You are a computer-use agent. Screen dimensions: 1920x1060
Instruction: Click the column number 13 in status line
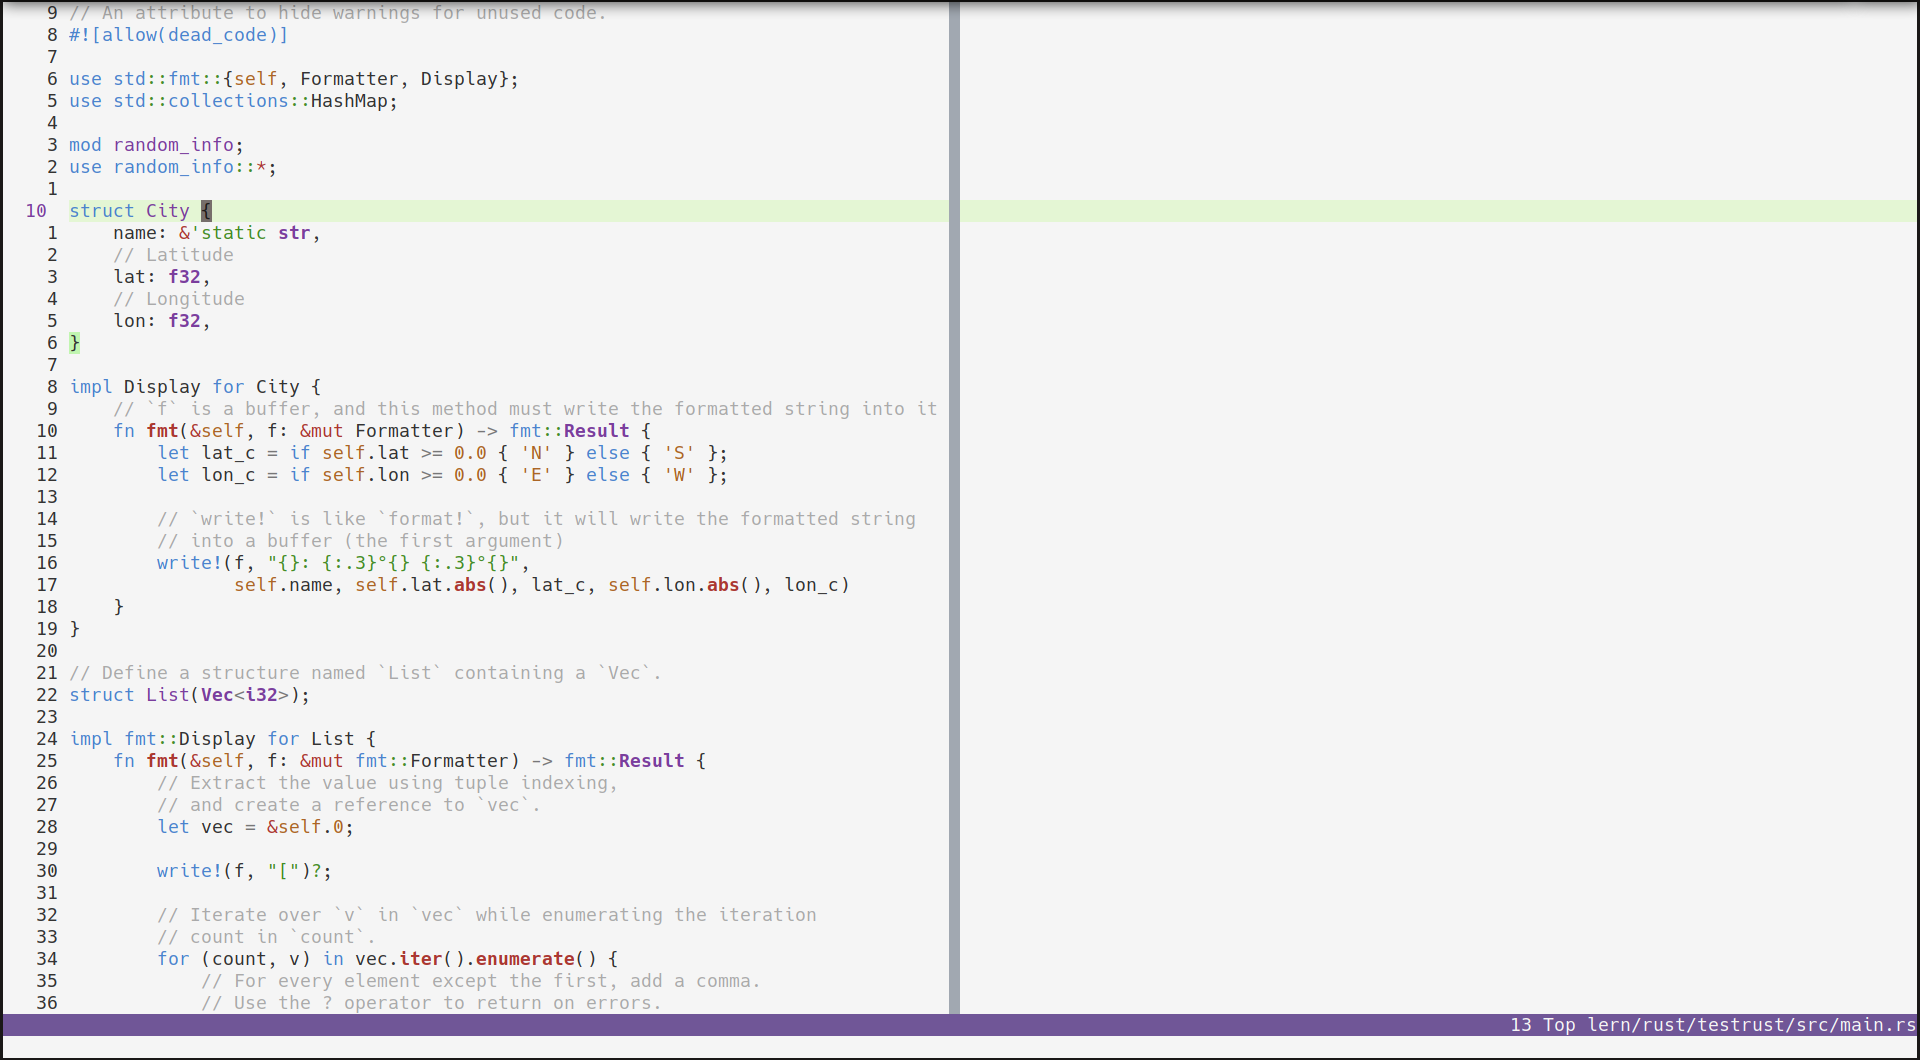pos(1521,1025)
